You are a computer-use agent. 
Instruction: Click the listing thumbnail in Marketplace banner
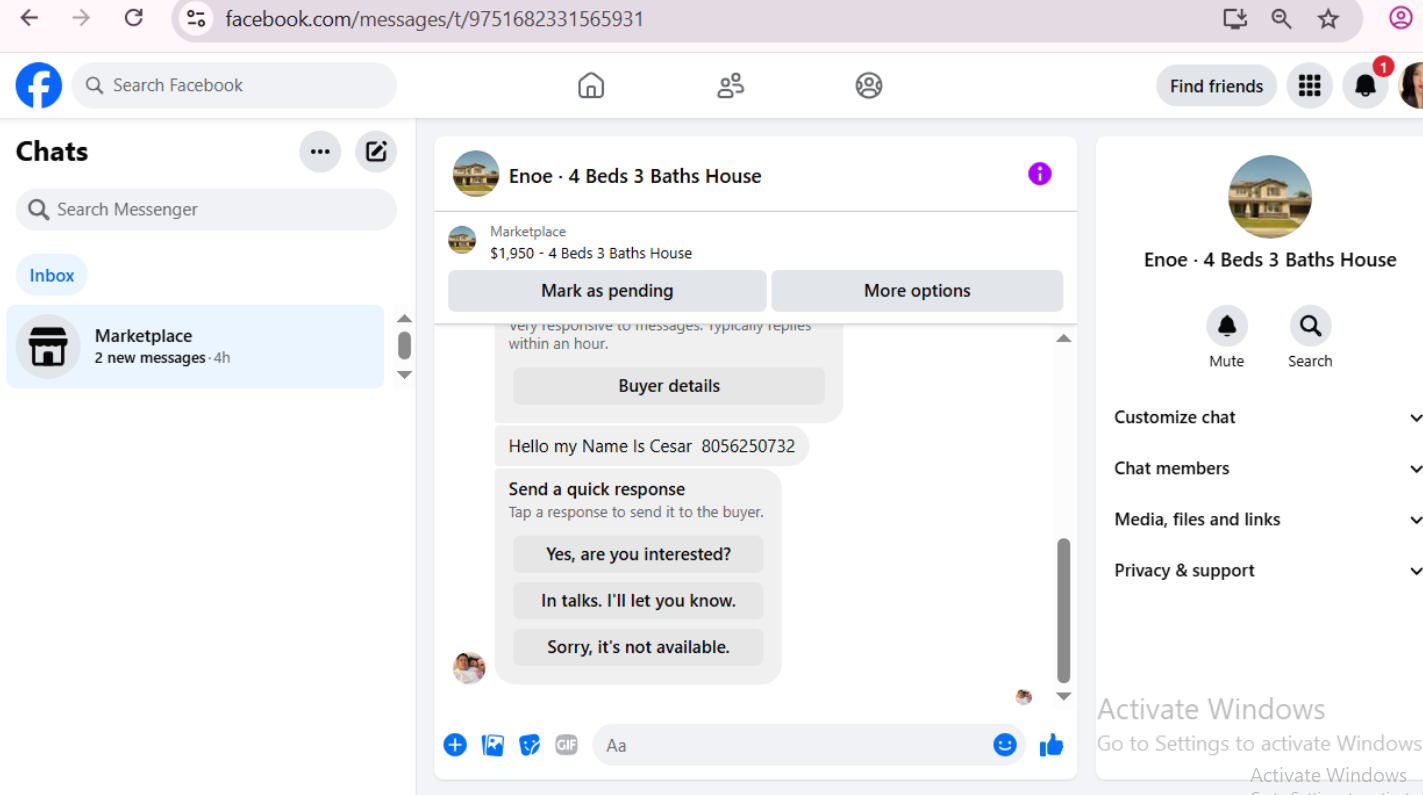[462, 241]
